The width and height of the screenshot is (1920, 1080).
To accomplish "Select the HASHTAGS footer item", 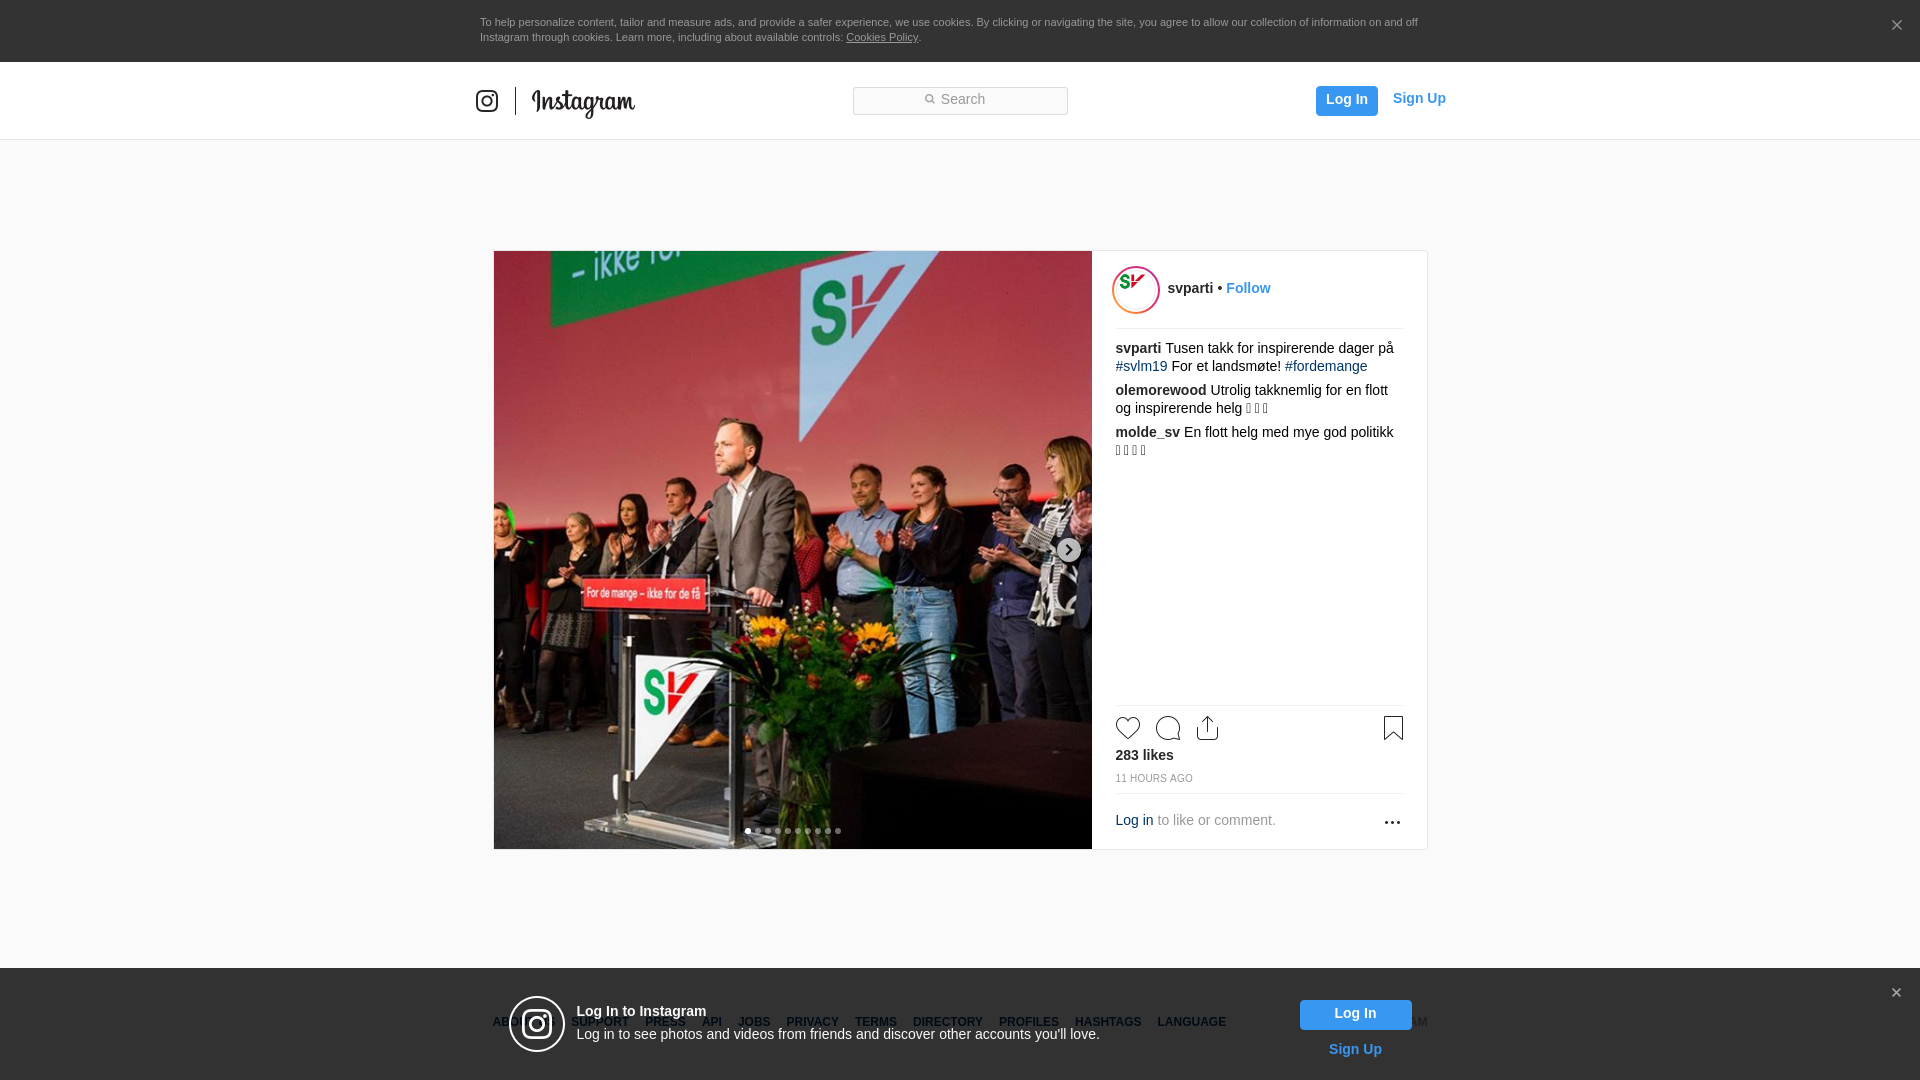I will pos(1108,1022).
